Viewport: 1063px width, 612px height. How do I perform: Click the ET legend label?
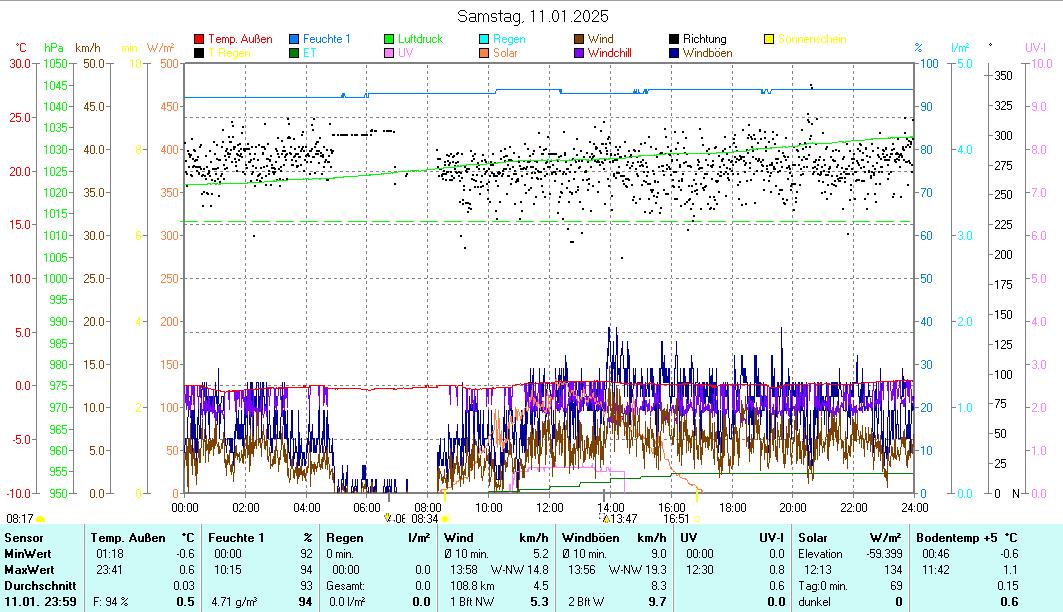[x=309, y=53]
